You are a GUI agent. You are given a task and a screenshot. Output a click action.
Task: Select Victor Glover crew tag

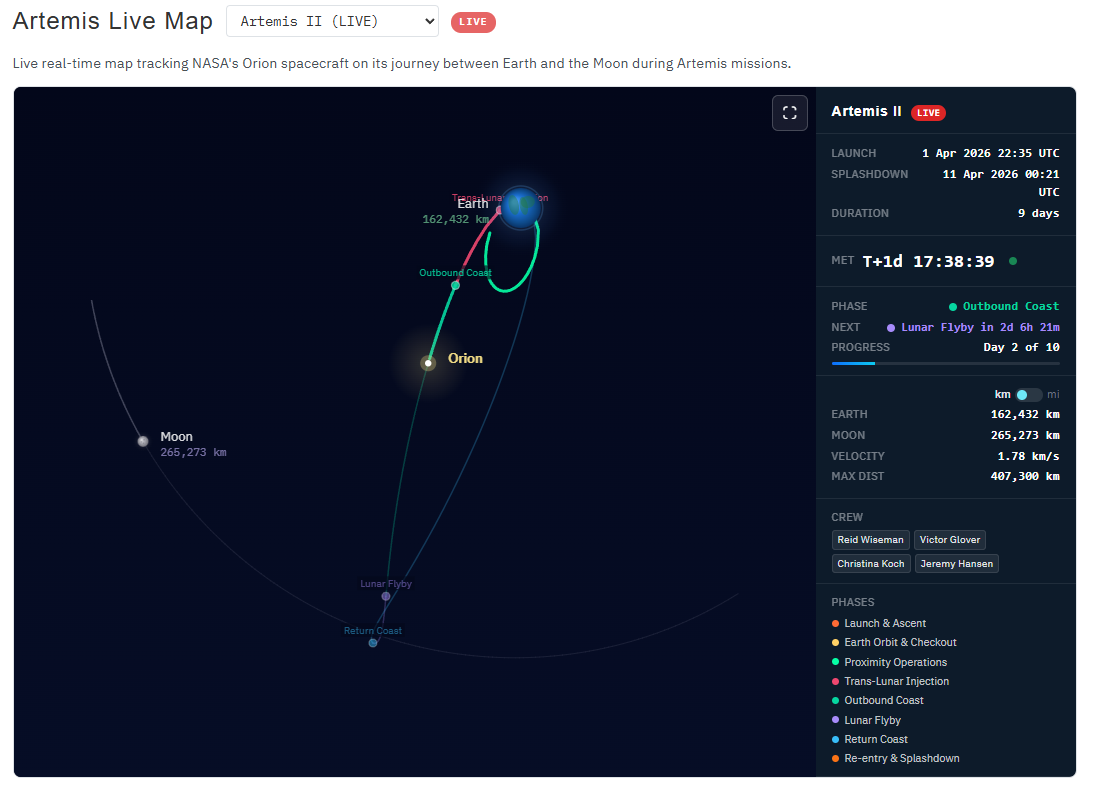coord(949,540)
